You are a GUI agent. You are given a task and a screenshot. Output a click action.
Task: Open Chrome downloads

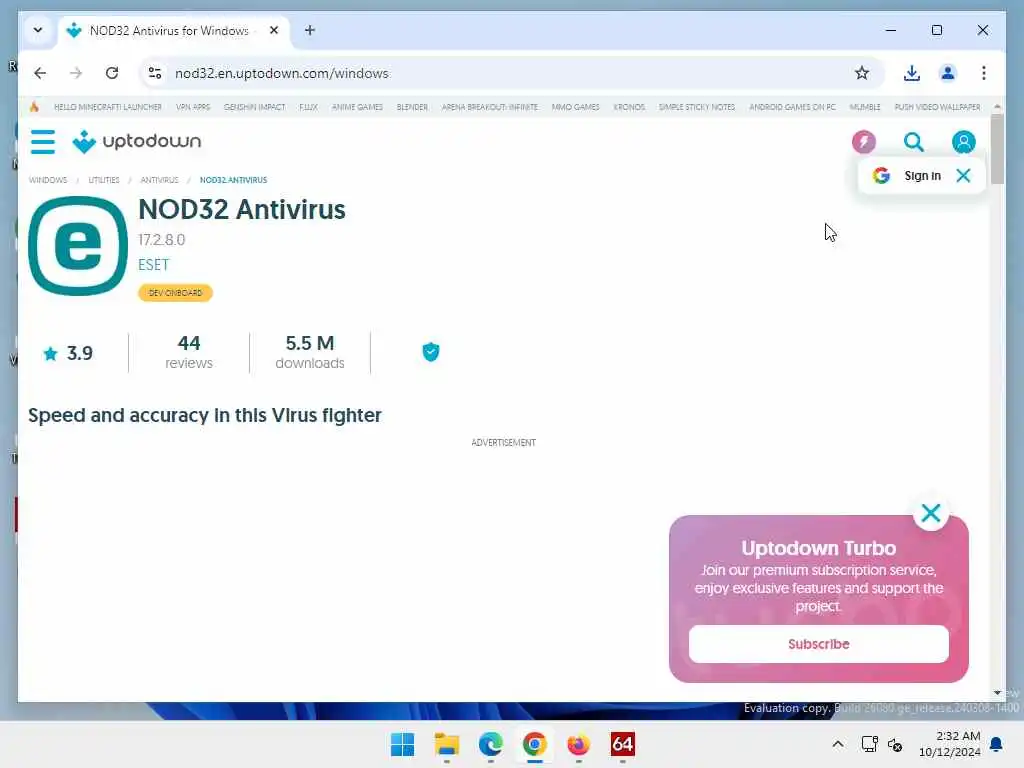(x=912, y=73)
